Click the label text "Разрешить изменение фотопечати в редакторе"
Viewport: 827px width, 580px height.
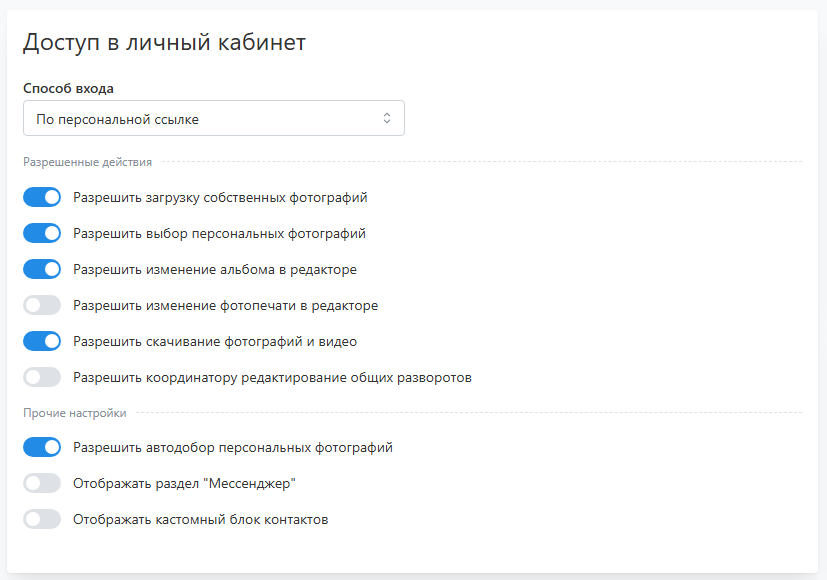(225, 305)
